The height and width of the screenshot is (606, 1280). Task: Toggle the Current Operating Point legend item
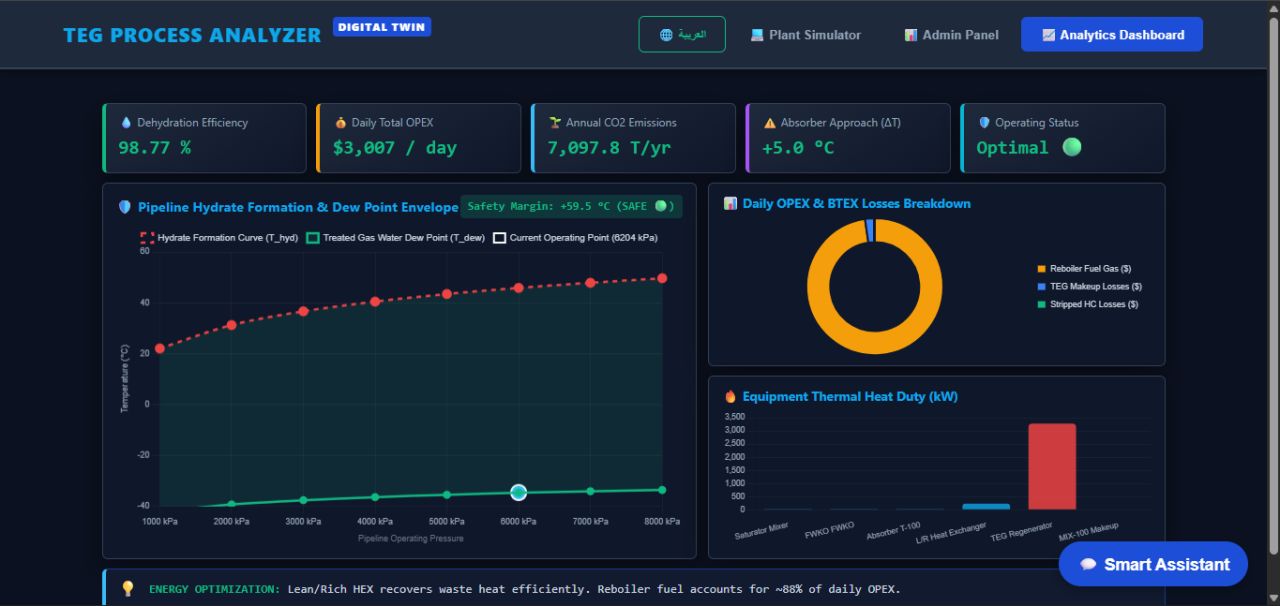[575, 238]
